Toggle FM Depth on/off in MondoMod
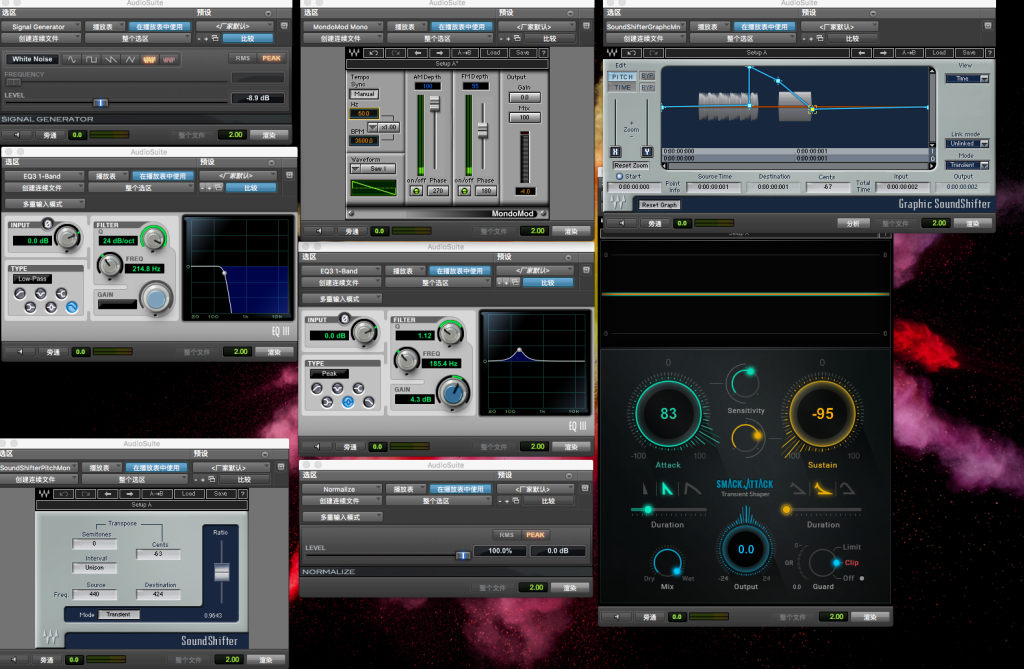 coord(464,191)
